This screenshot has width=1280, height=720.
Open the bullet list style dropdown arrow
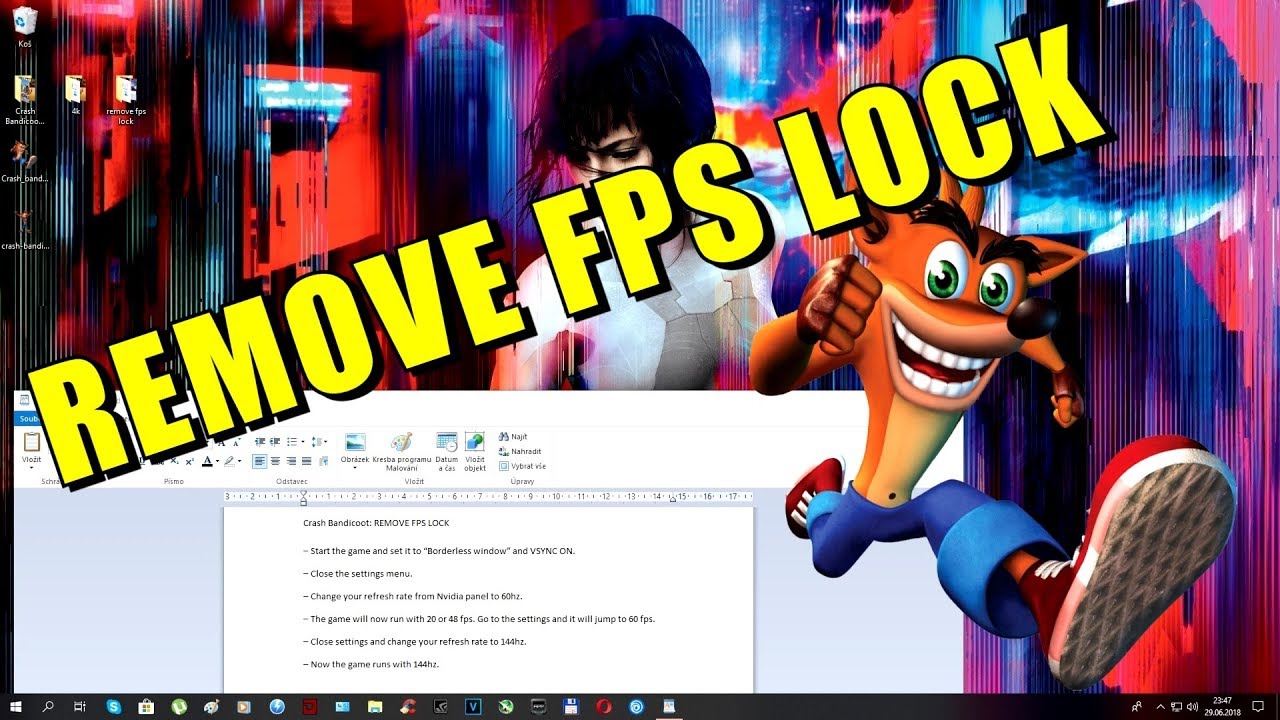pyautogui.click(x=303, y=441)
